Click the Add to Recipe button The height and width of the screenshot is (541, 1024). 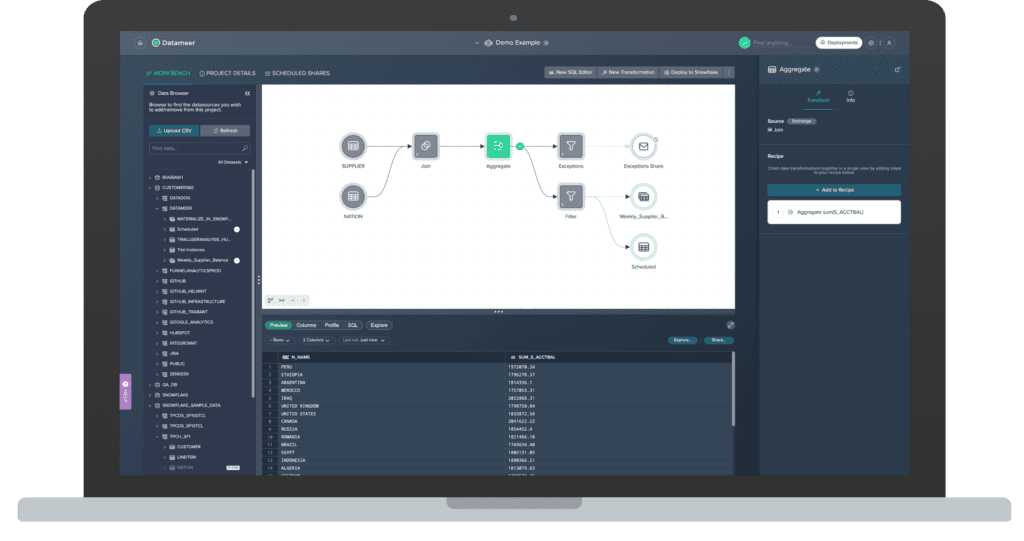(x=833, y=190)
